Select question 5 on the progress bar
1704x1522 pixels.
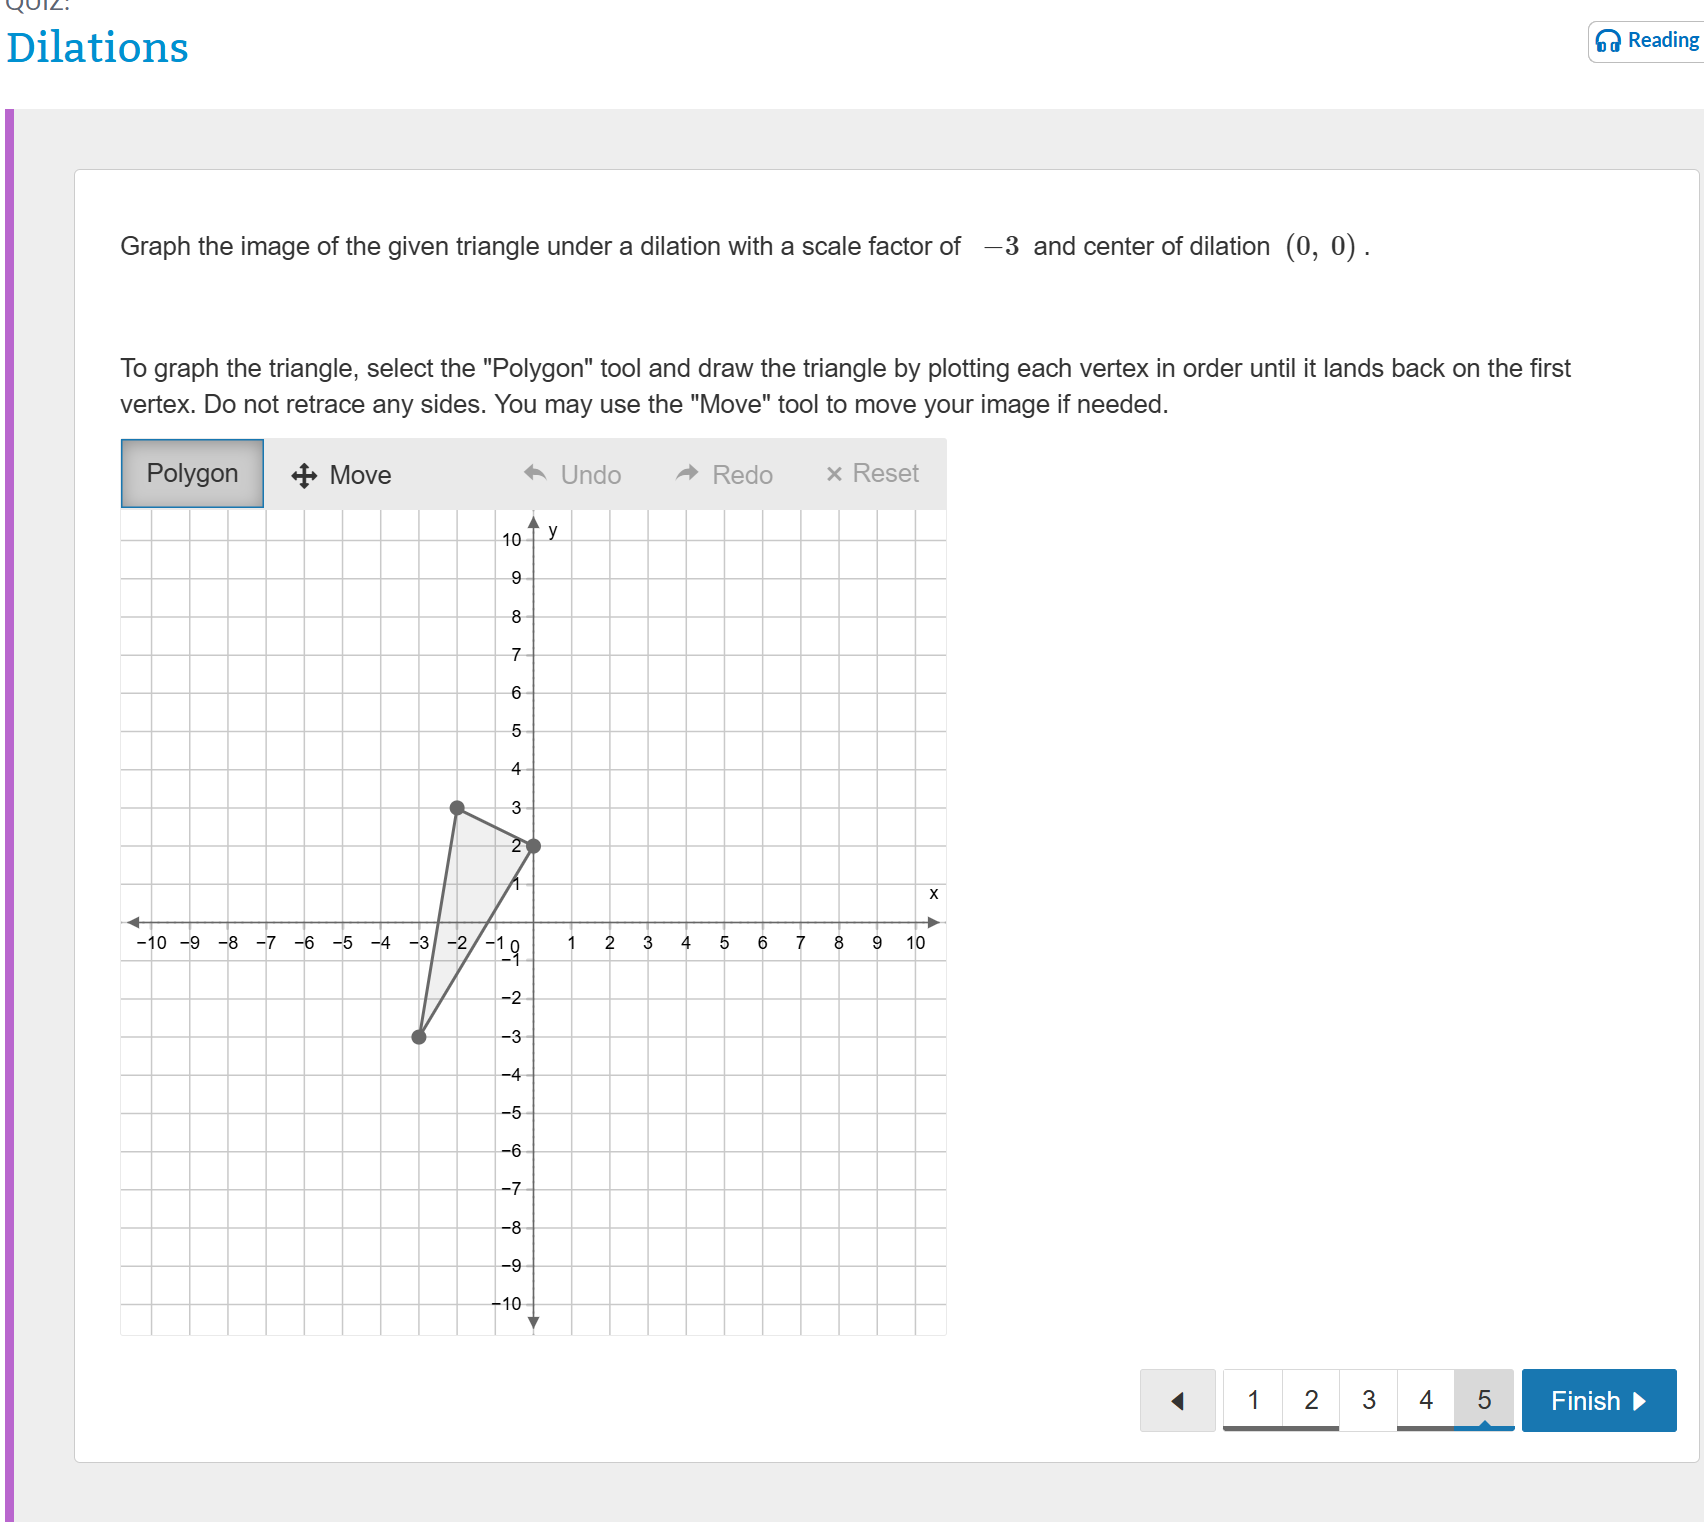point(1483,1399)
